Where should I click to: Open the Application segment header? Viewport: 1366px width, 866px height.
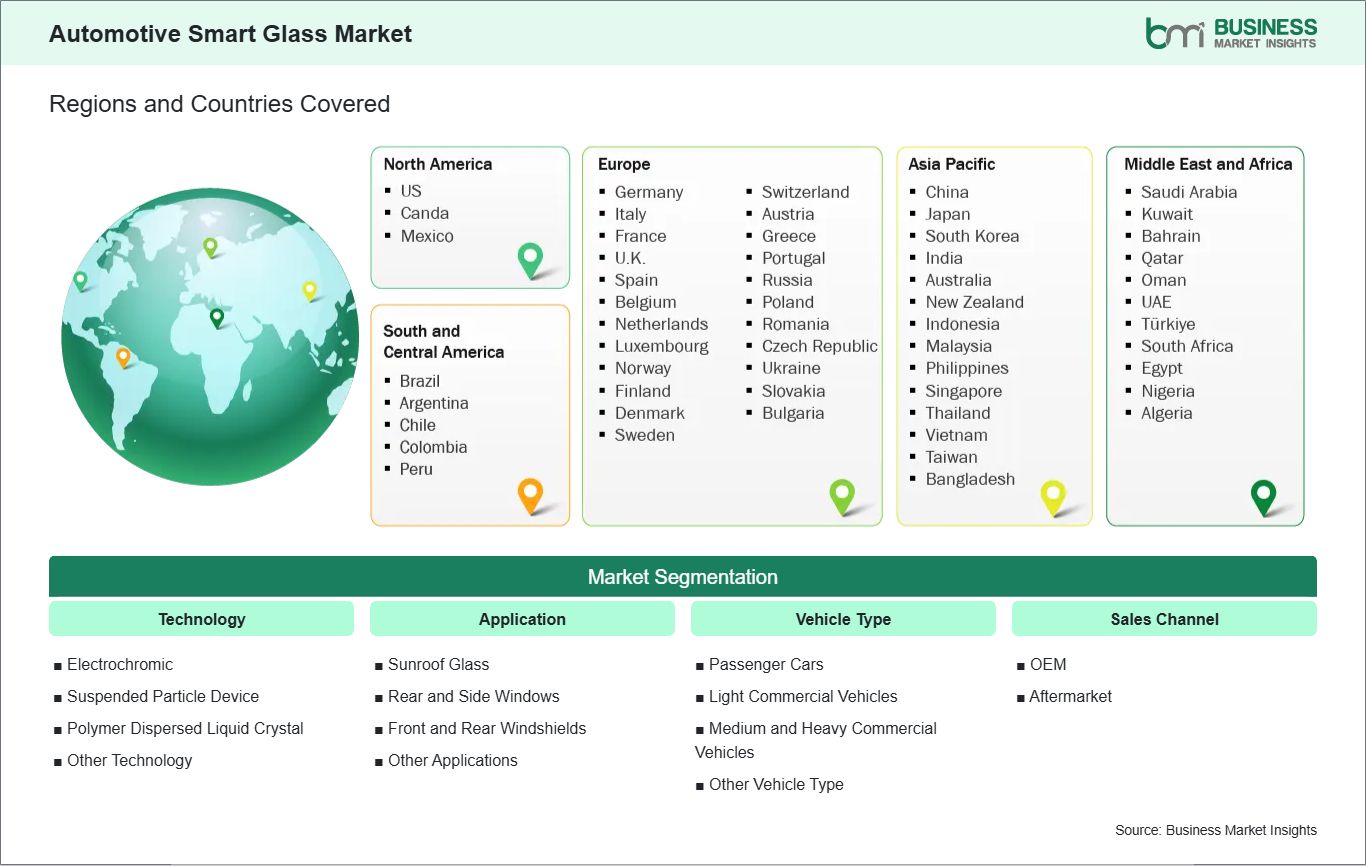tap(522, 619)
